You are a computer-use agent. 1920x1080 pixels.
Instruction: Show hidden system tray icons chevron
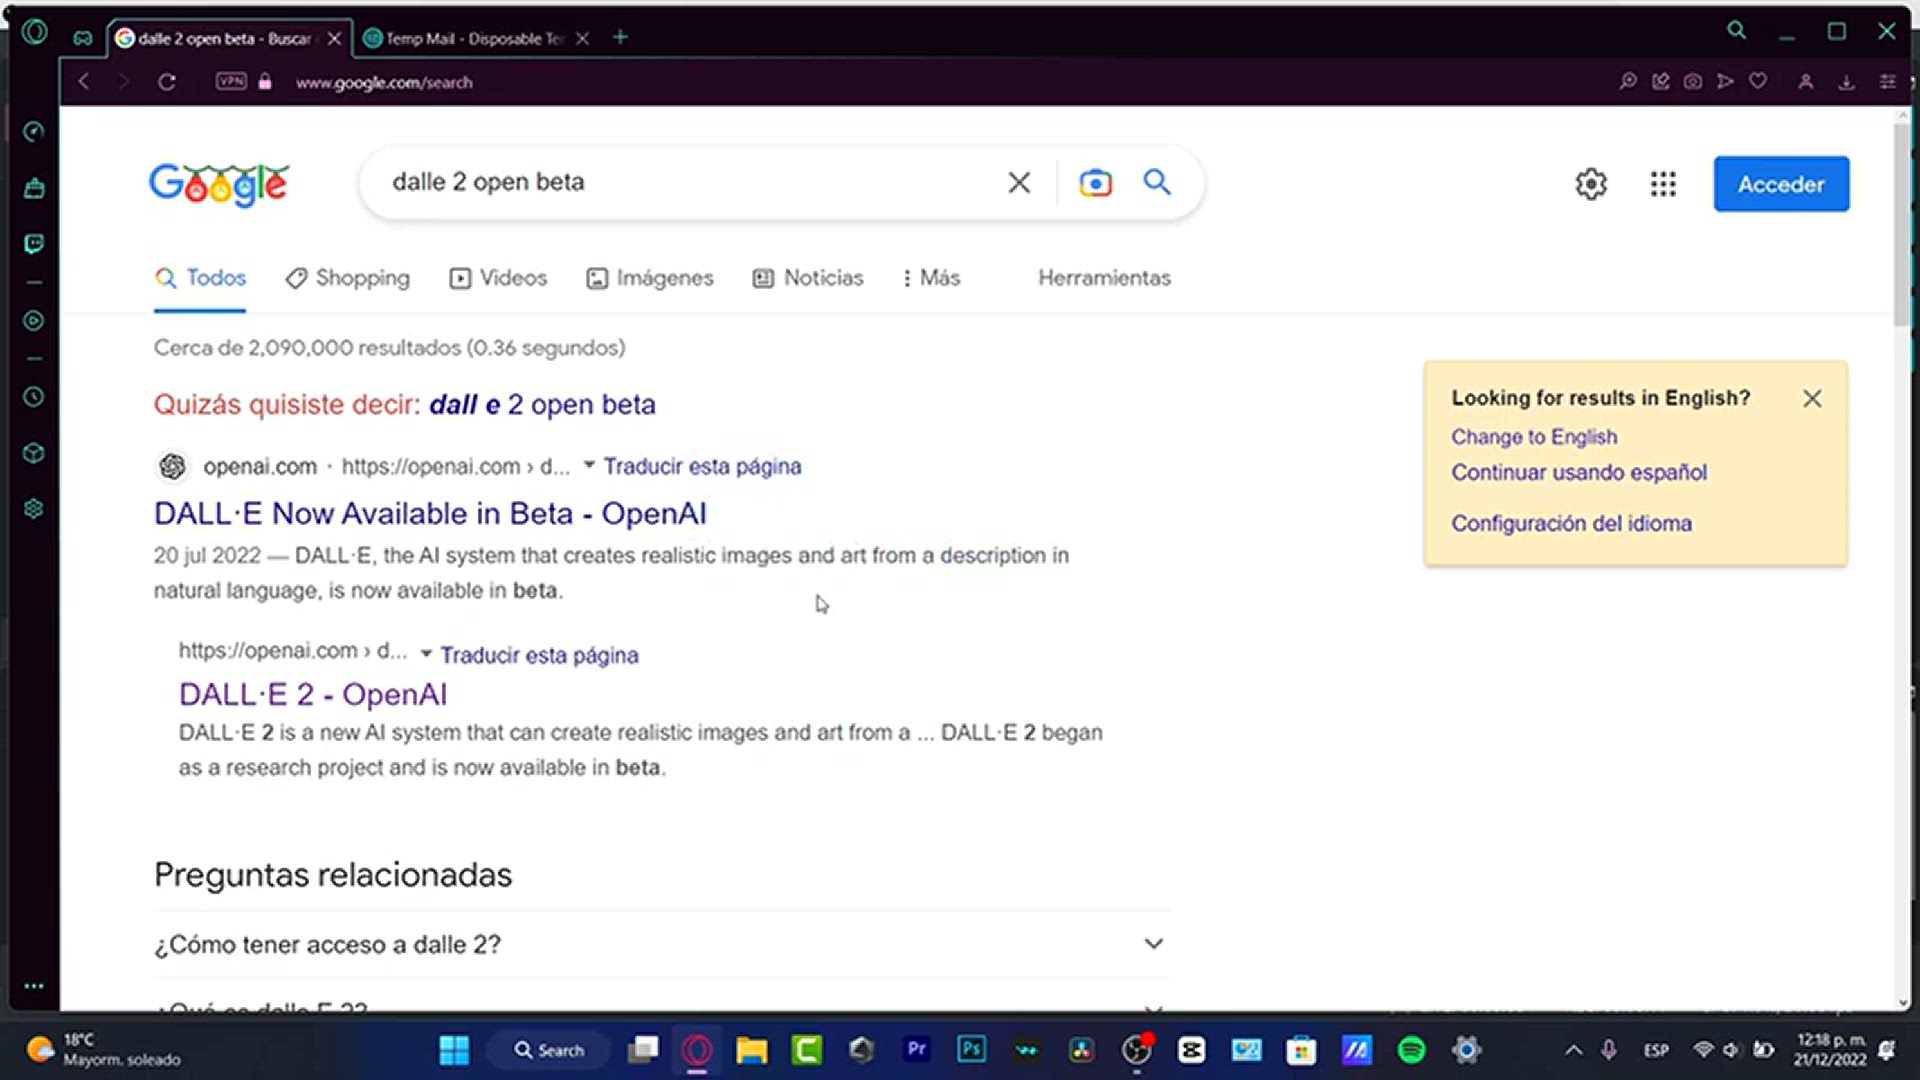pos(1573,1050)
